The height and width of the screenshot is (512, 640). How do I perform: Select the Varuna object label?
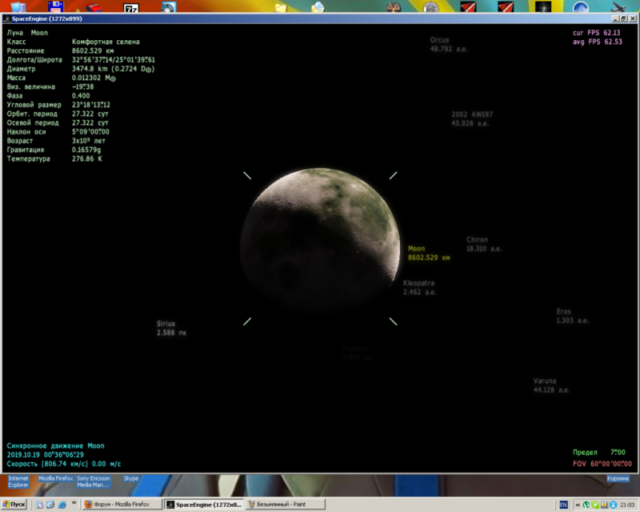click(551, 385)
